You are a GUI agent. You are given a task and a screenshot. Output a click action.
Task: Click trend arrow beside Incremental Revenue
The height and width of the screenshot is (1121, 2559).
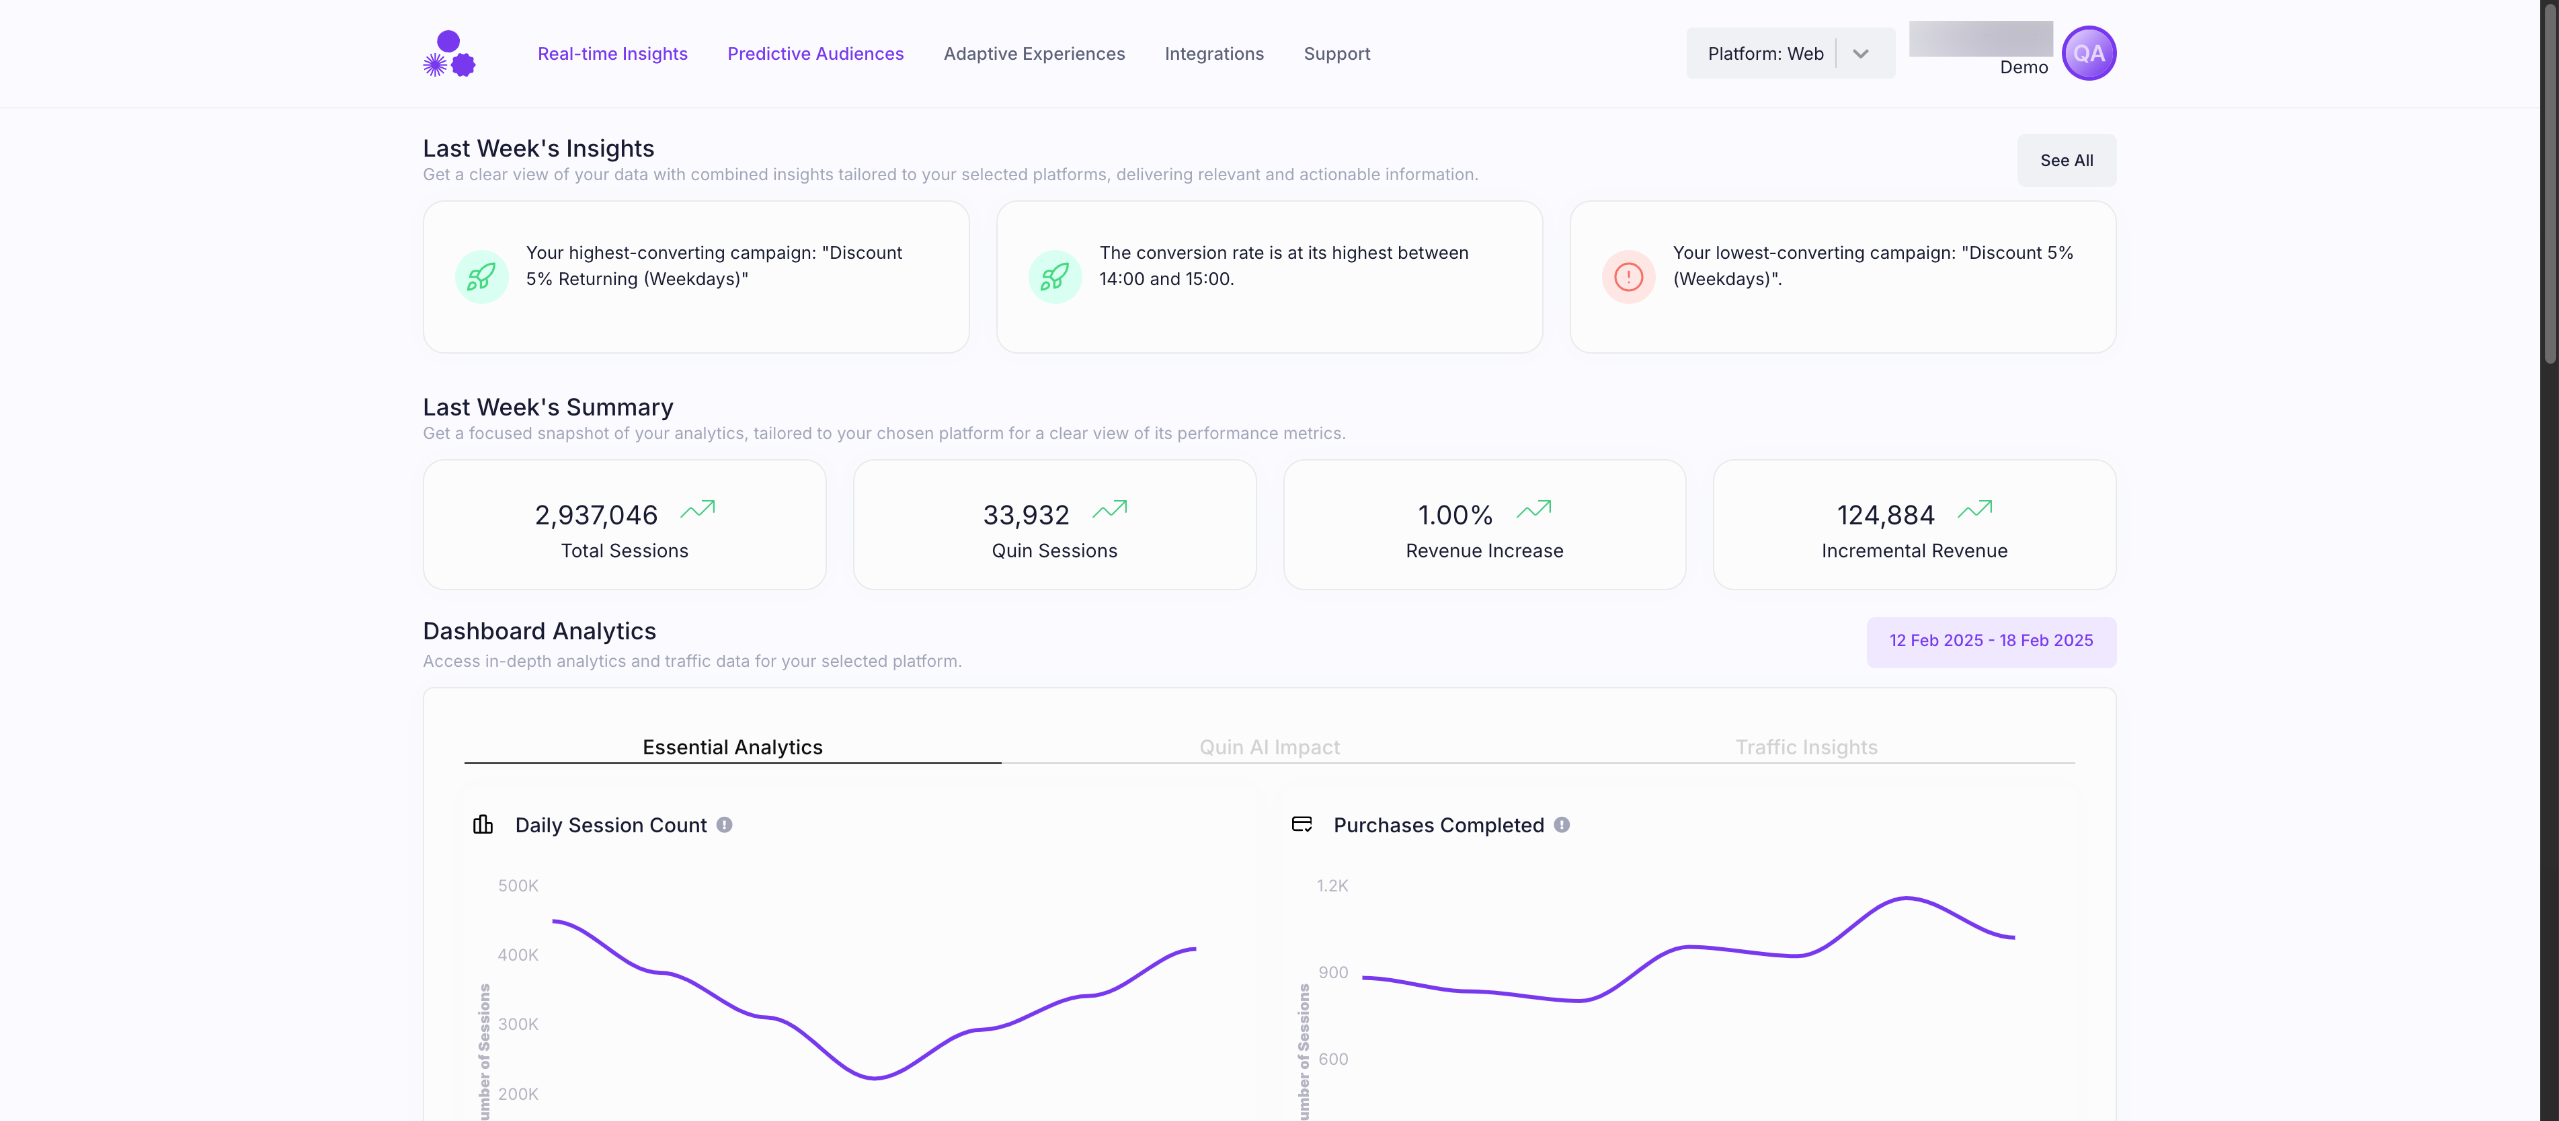(1974, 510)
